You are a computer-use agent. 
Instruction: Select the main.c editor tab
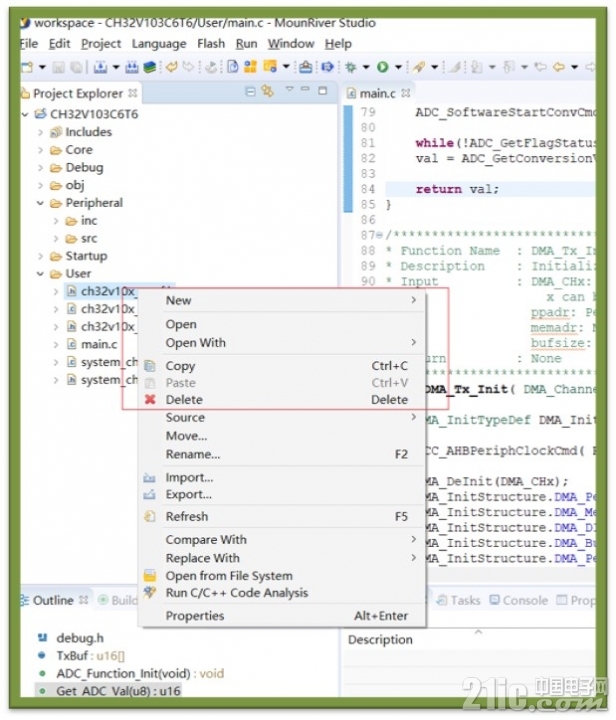[377, 94]
